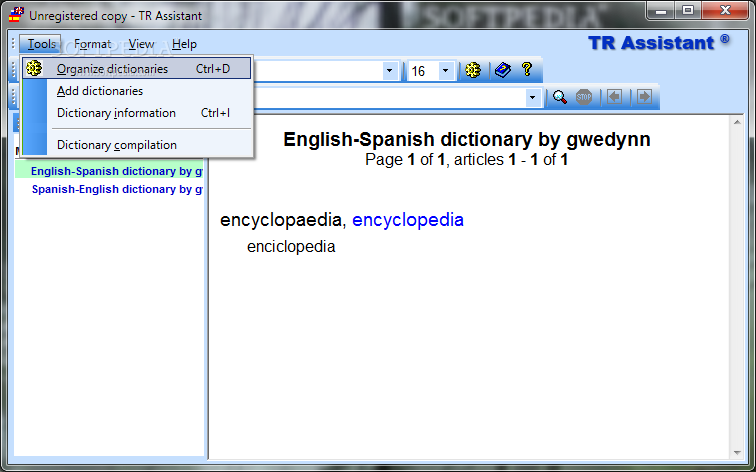This screenshot has width=756, height=472.
Task: Click the scrollbar down arrow in article pane
Action: [737, 452]
